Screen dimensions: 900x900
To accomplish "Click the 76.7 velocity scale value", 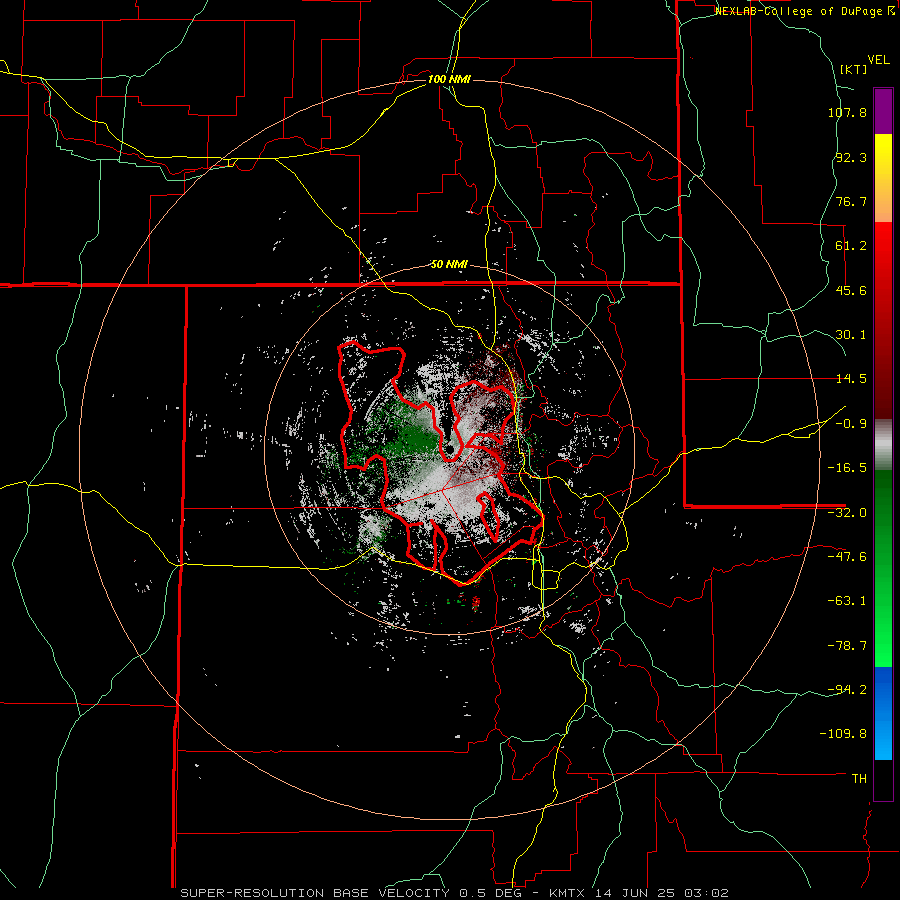I will click(851, 201).
